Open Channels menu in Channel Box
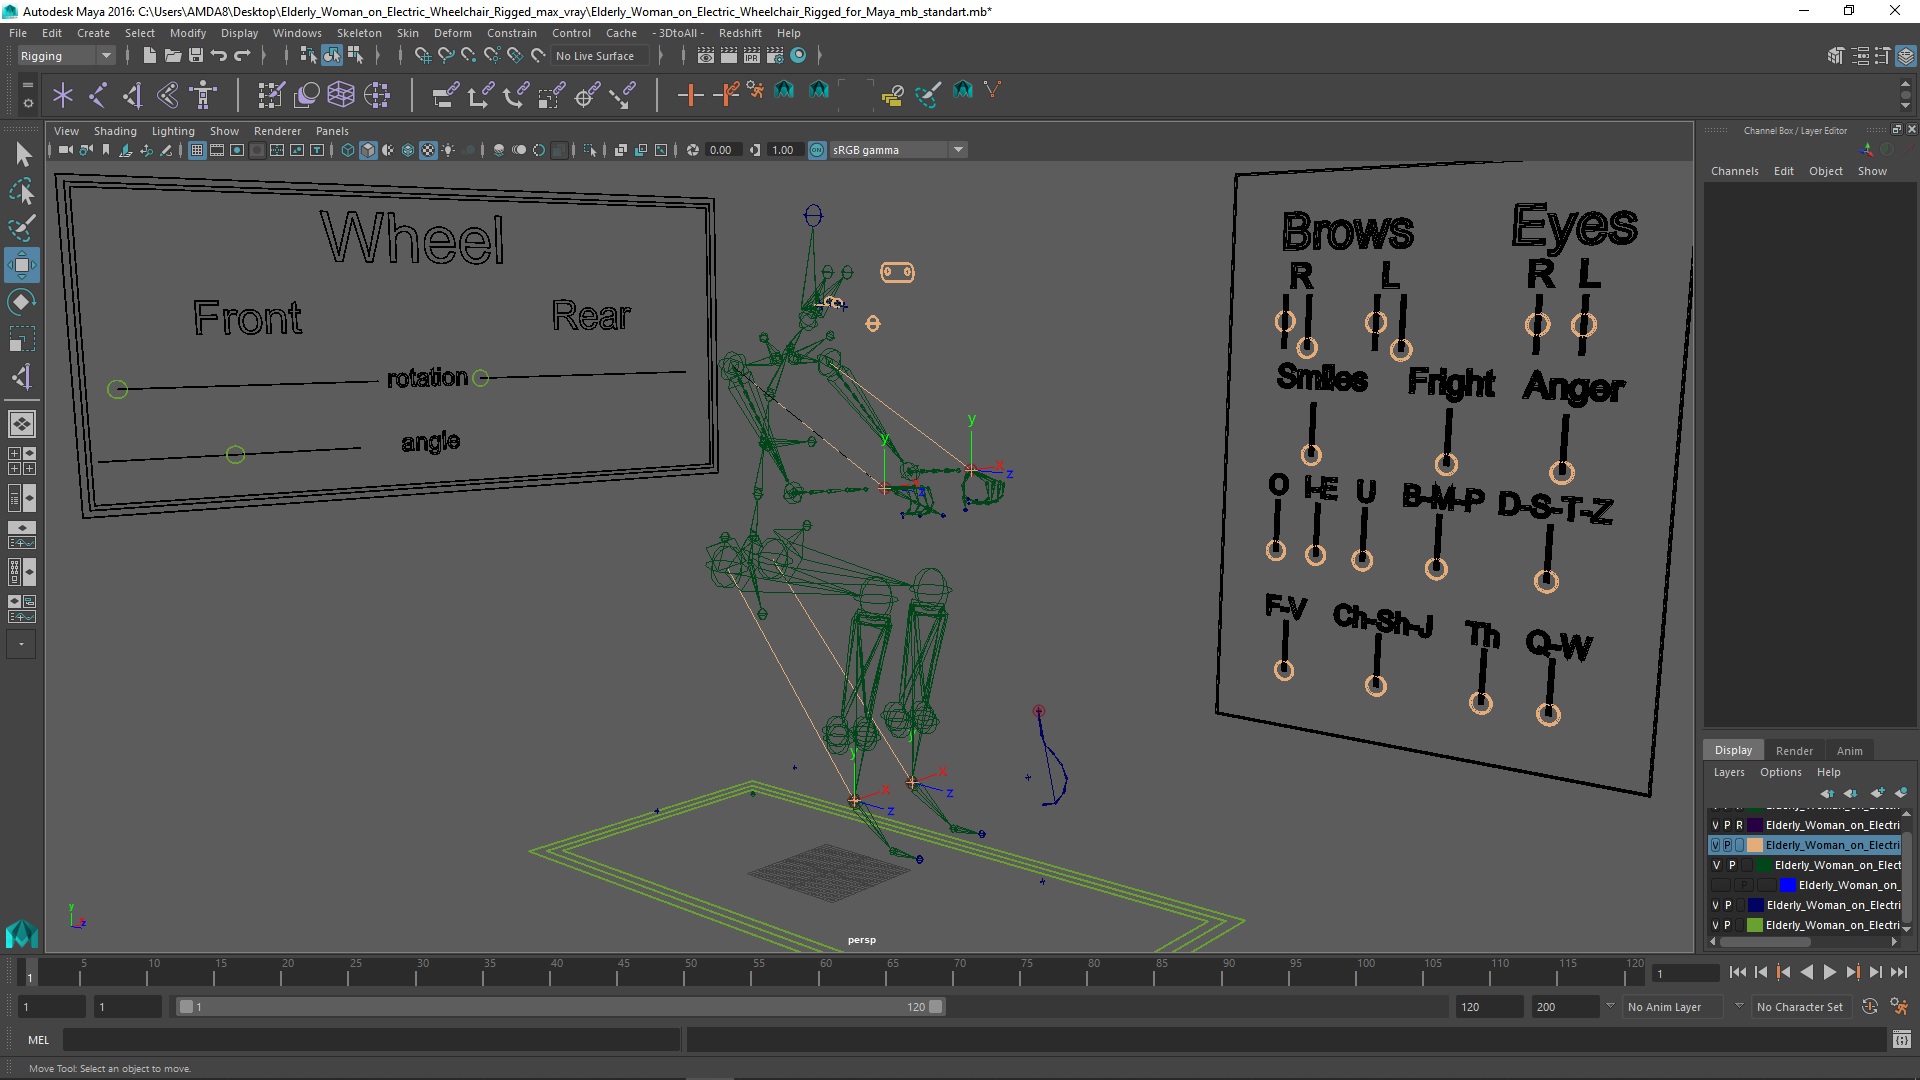Viewport: 1920px width, 1080px height. (x=1734, y=171)
